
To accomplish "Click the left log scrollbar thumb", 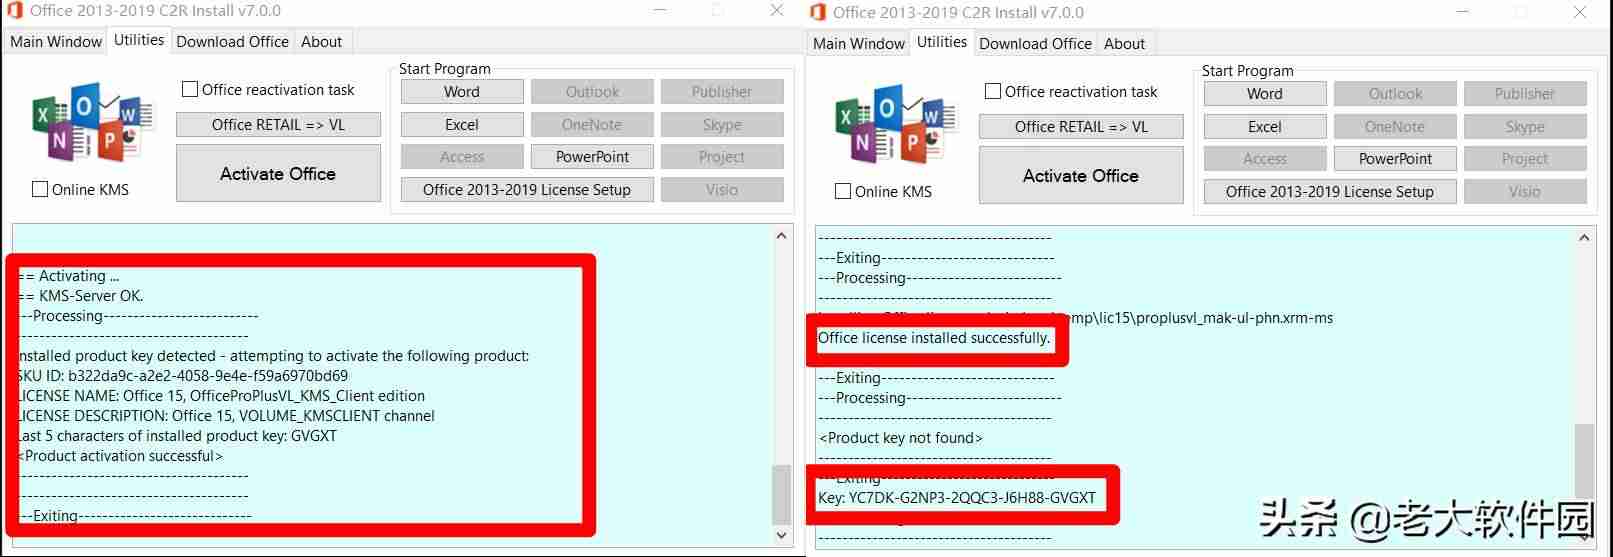I will 782,494.
